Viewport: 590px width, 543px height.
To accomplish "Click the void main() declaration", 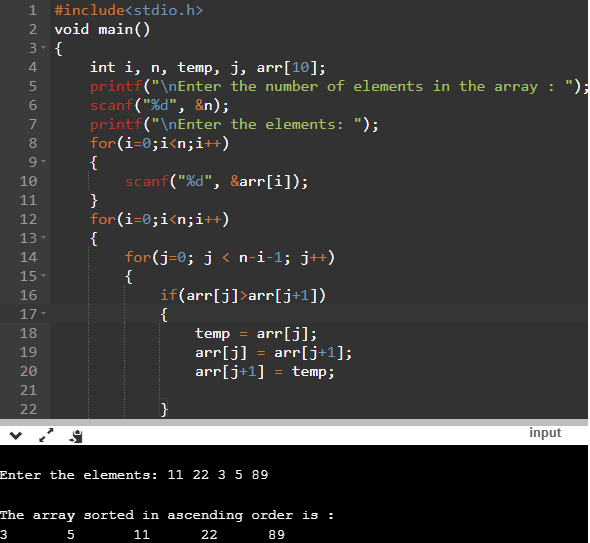I will [x=102, y=29].
